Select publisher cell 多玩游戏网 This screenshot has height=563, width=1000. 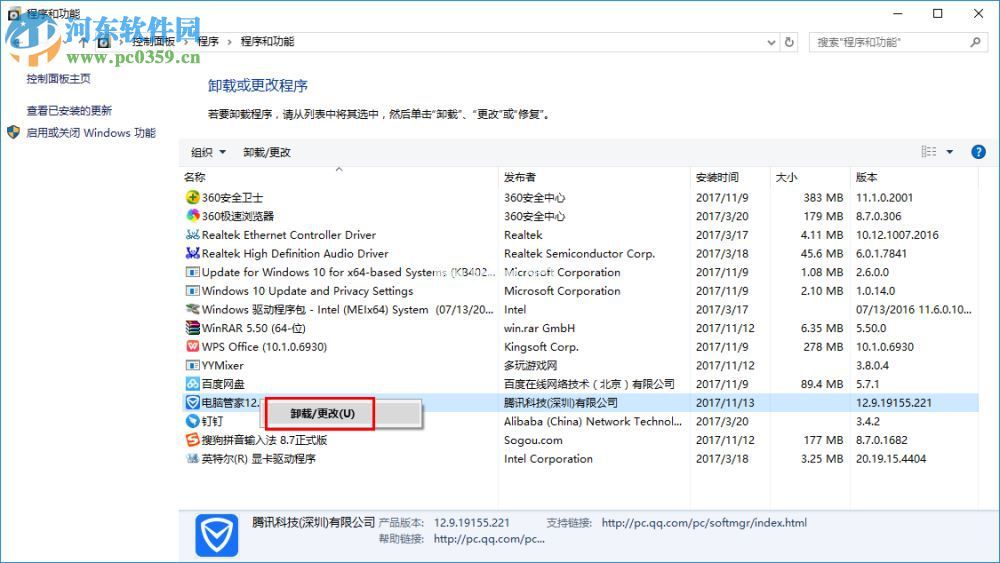[x=531, y=365]
